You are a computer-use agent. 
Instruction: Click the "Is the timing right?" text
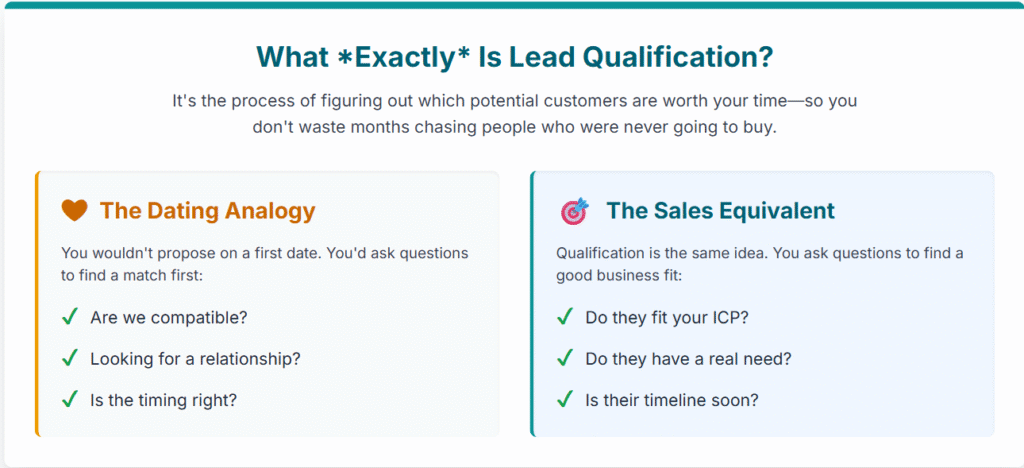(x=165, y=399)
